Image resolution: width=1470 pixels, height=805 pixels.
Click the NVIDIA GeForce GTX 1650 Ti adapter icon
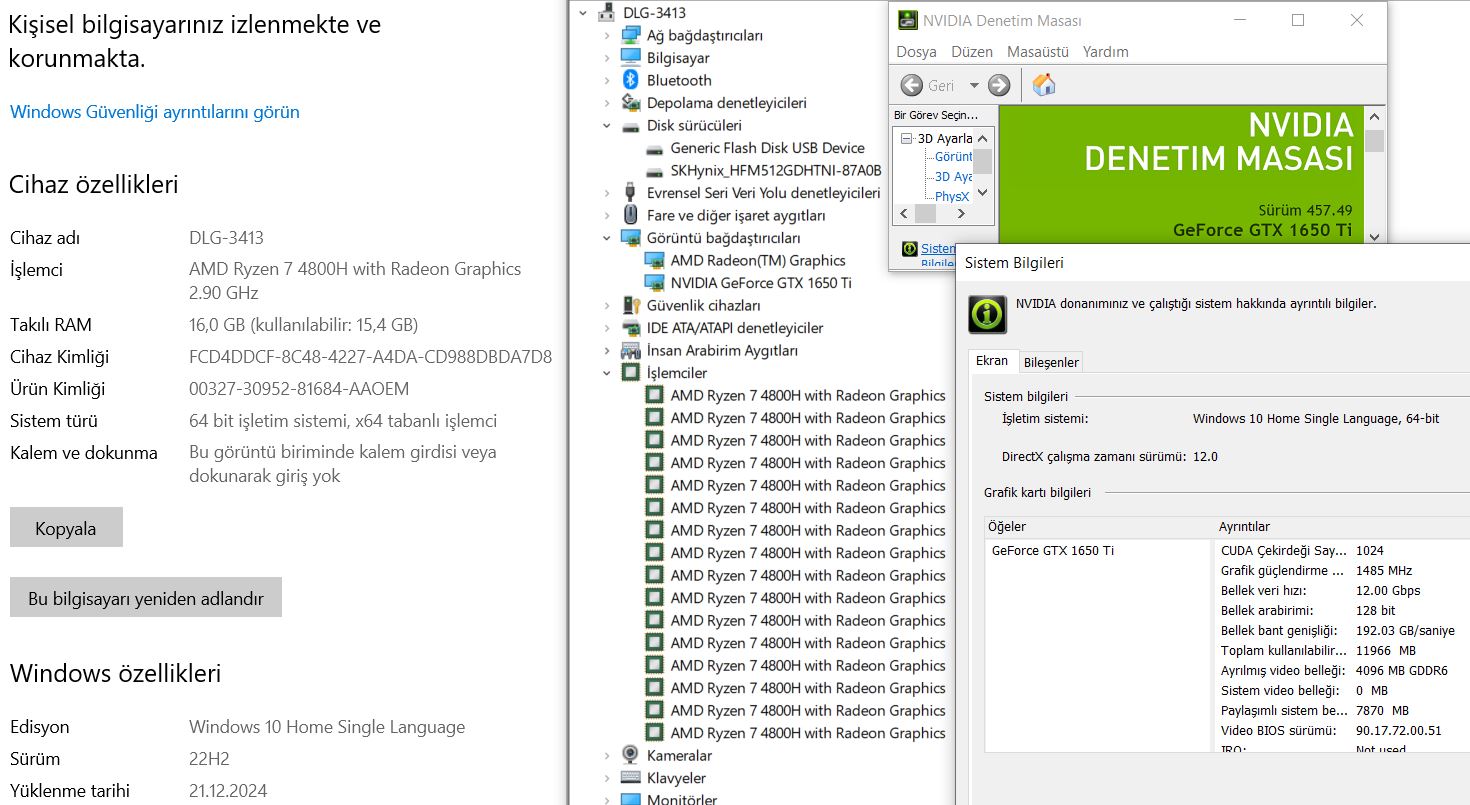coord(654,283)
